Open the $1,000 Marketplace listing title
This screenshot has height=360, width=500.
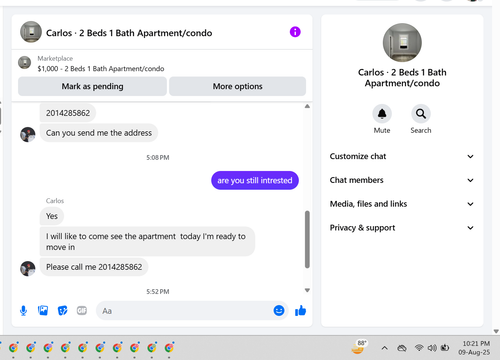[x=101, y=69]
